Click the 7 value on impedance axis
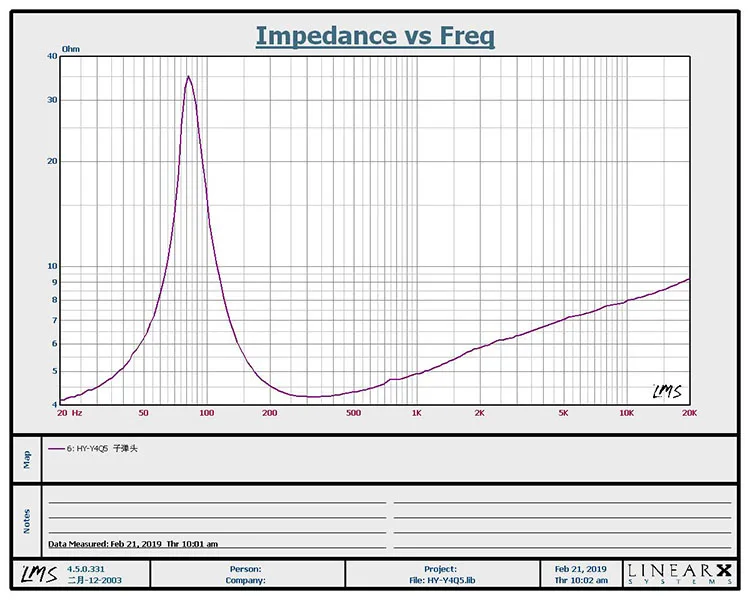The image size is (750, 600). 55,320
